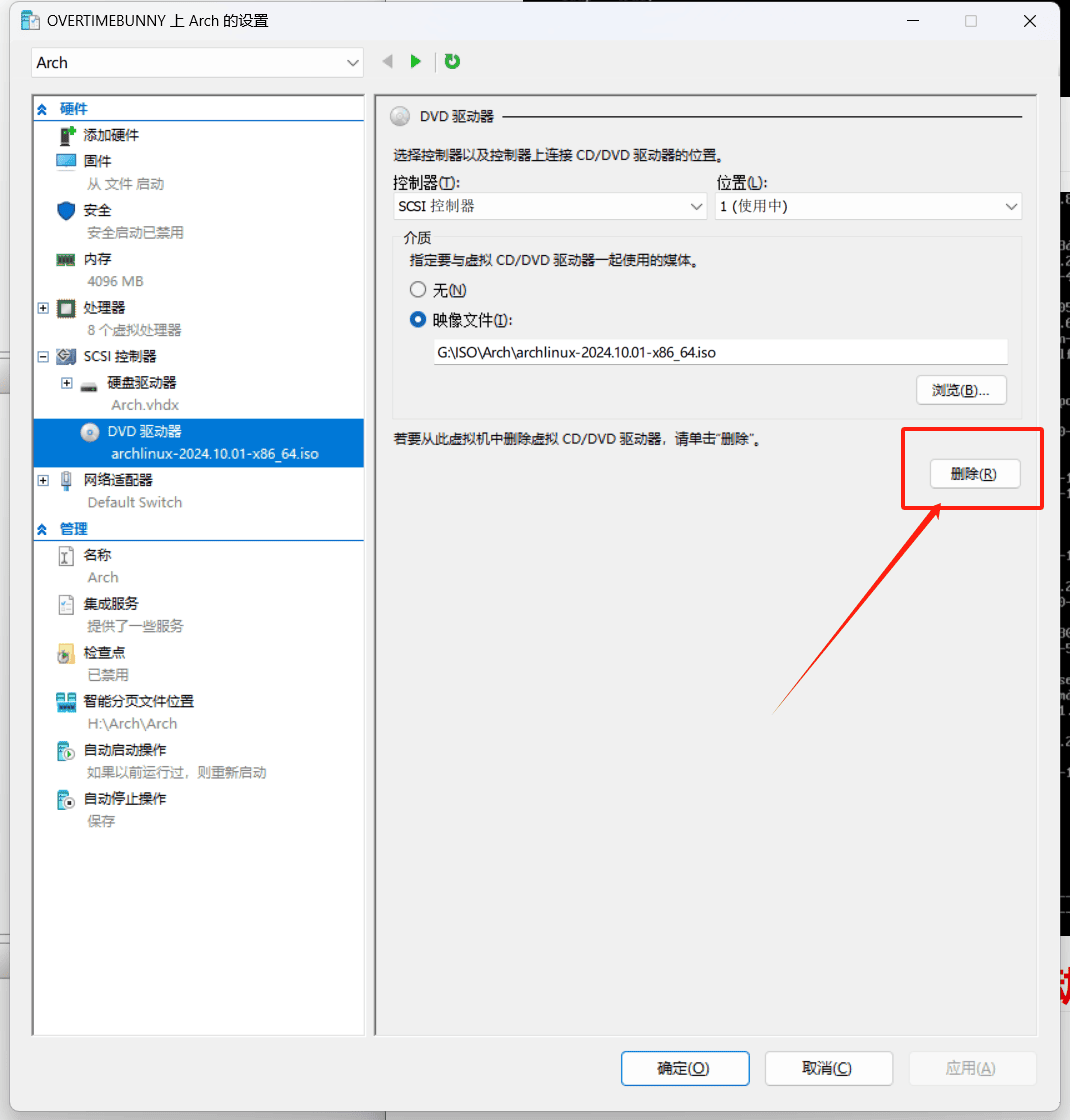Select the None (无) media radio button
1070x1120 pixels.
click(x=418, y=290)
